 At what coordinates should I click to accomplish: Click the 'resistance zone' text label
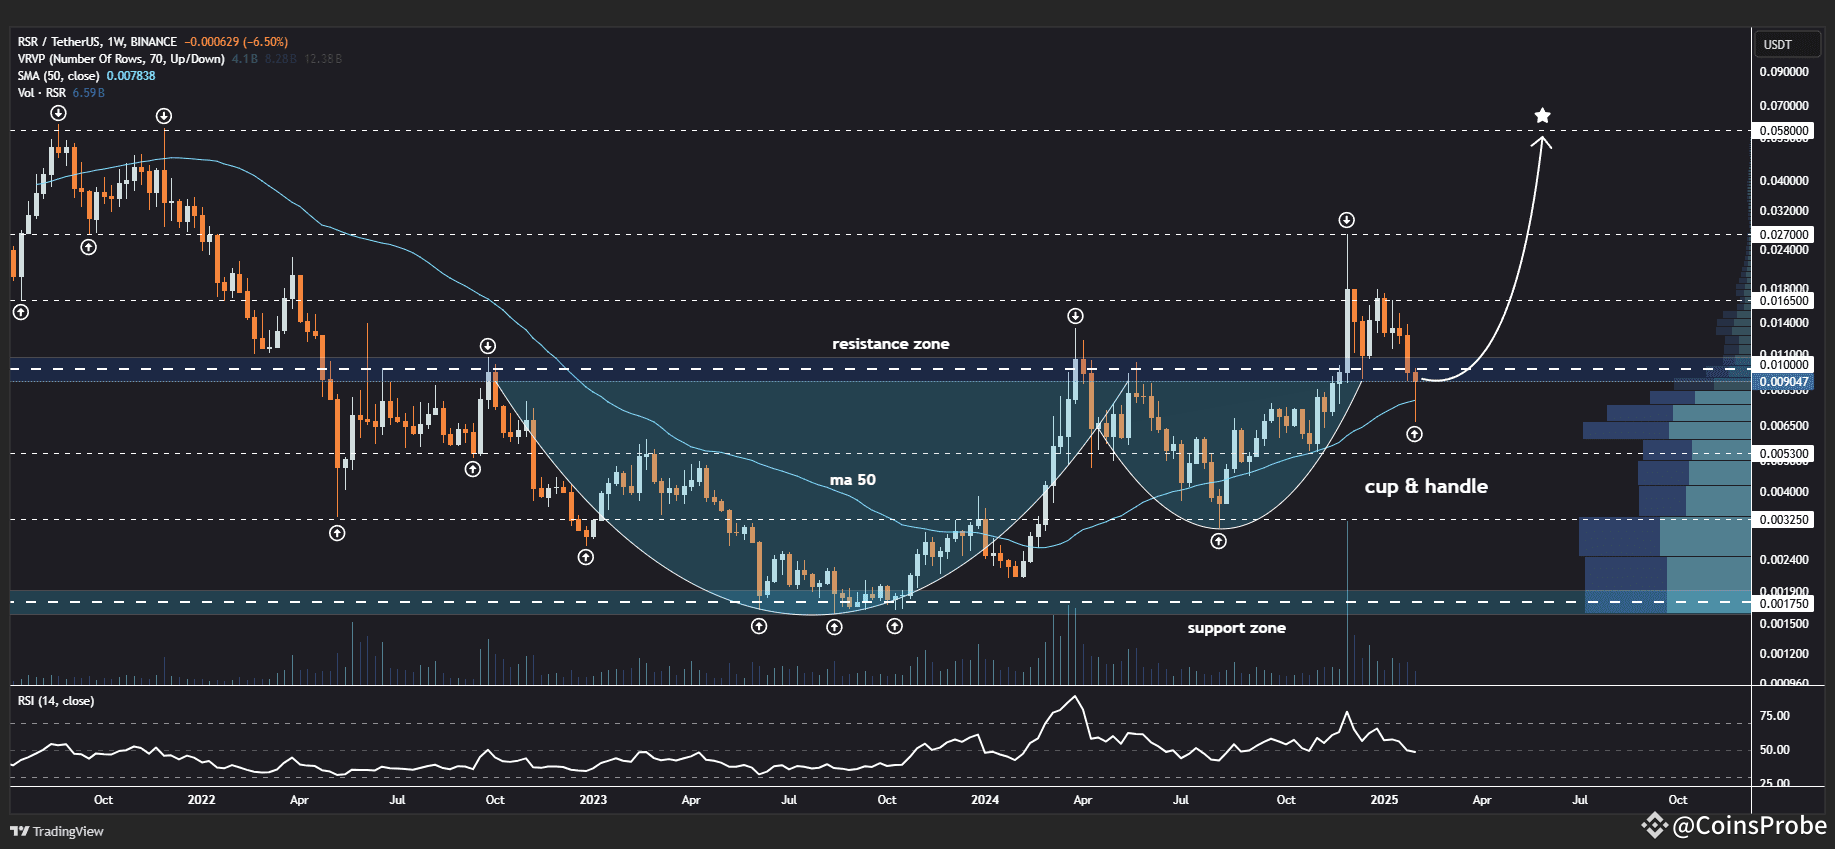pyautogui.click(x=891, y=344)
